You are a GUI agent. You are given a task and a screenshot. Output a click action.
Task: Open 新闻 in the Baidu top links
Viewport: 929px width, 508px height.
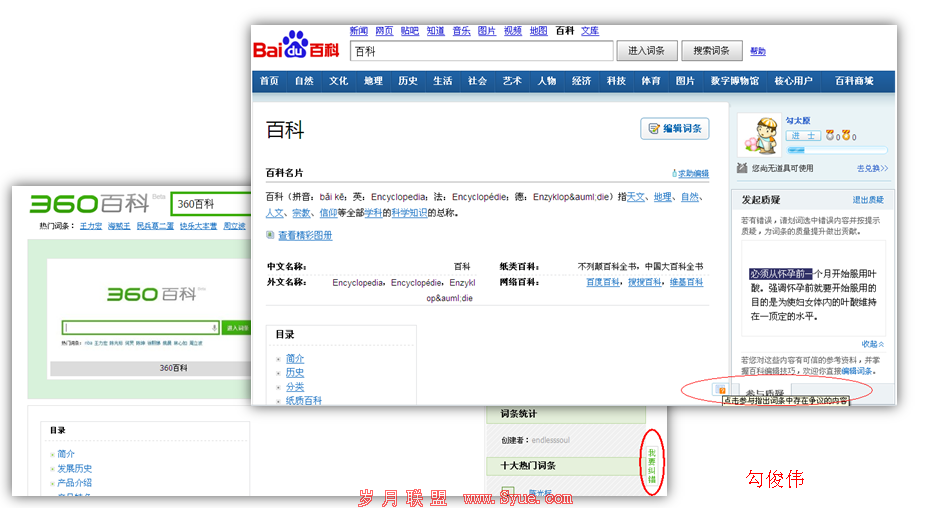coord(358,31)
